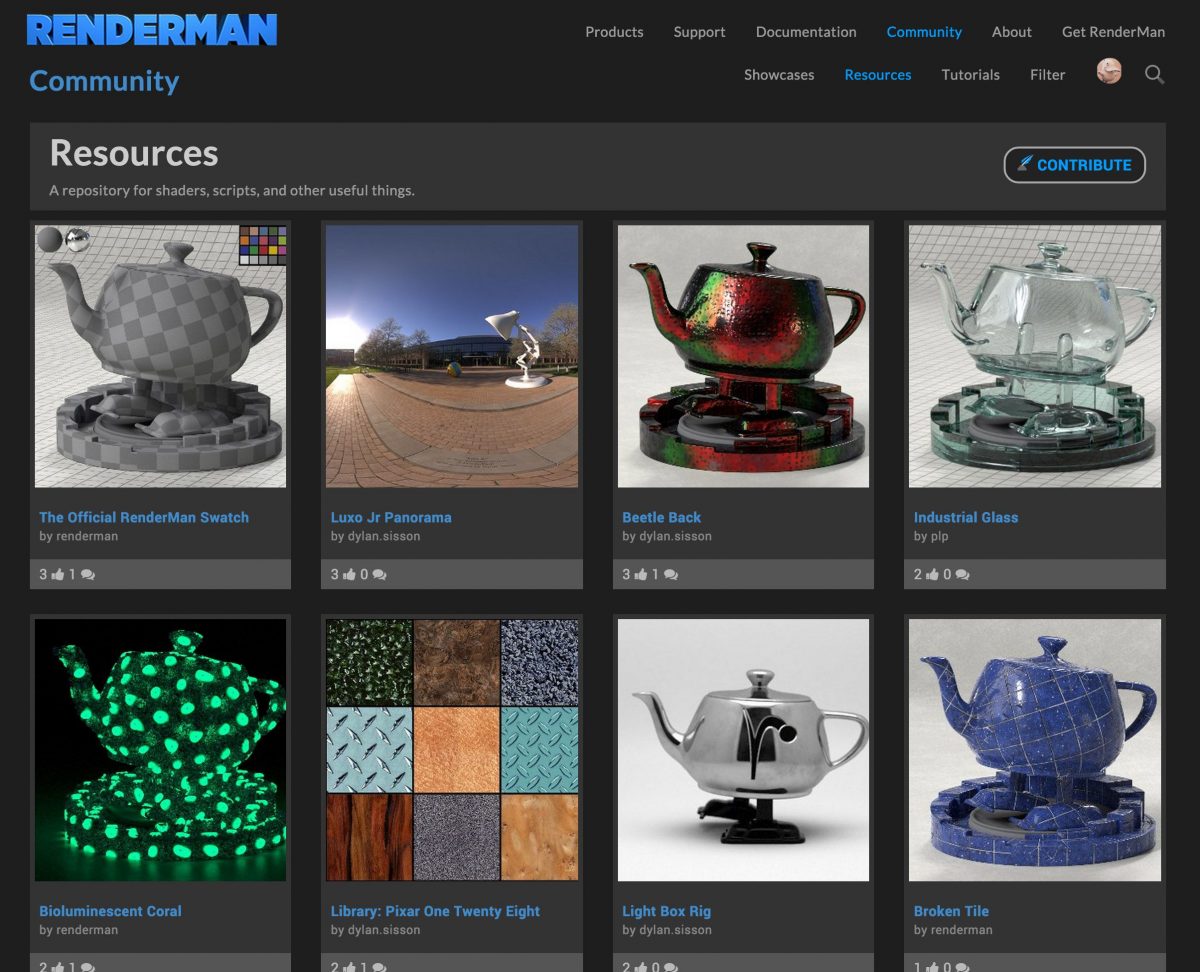Image resolution: width=1200 pixels, height=972 pixels.
Task: Switch to the Showcases tab
Action: 779,74
